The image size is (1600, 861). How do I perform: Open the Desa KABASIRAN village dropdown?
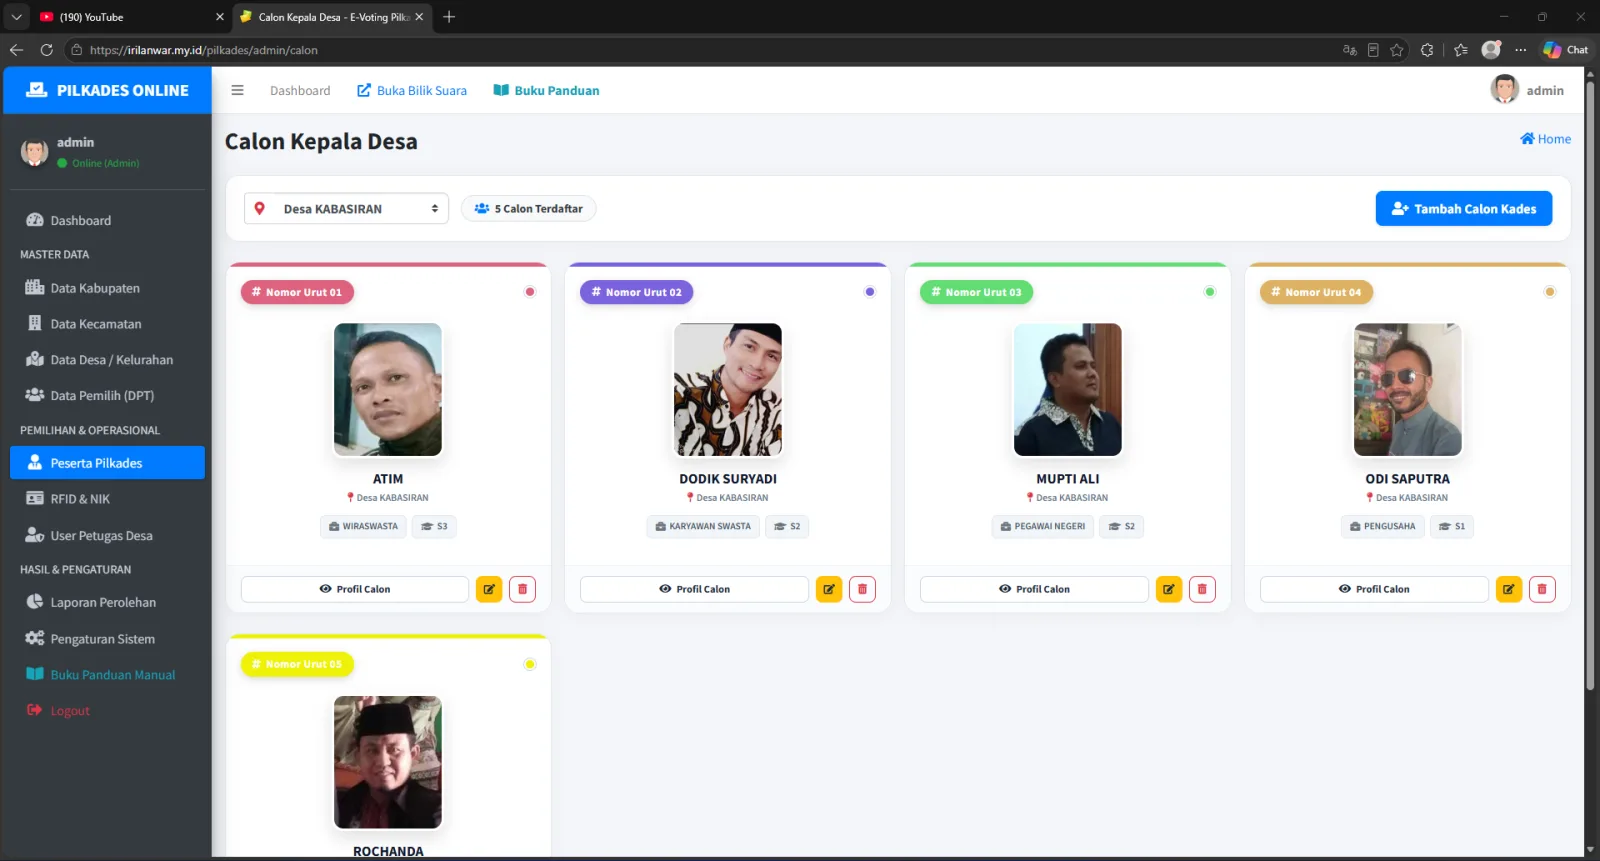[x=346, y=208]
